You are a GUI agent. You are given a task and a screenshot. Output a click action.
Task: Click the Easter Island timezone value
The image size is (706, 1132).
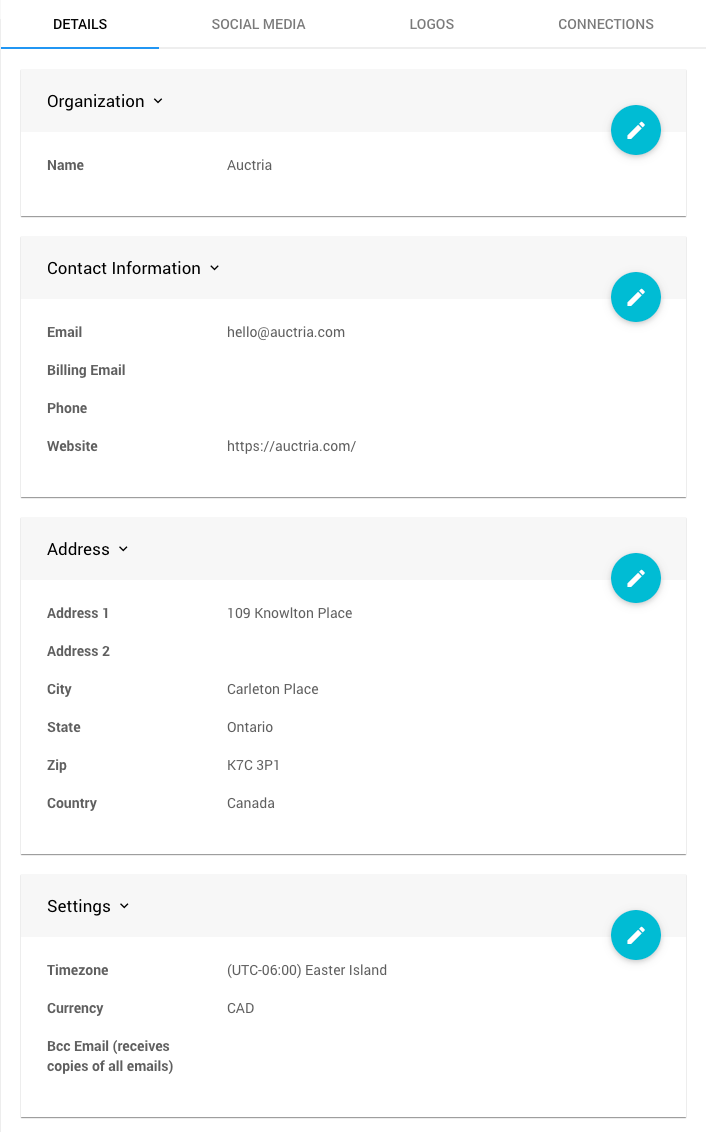[x=306, y=970]
